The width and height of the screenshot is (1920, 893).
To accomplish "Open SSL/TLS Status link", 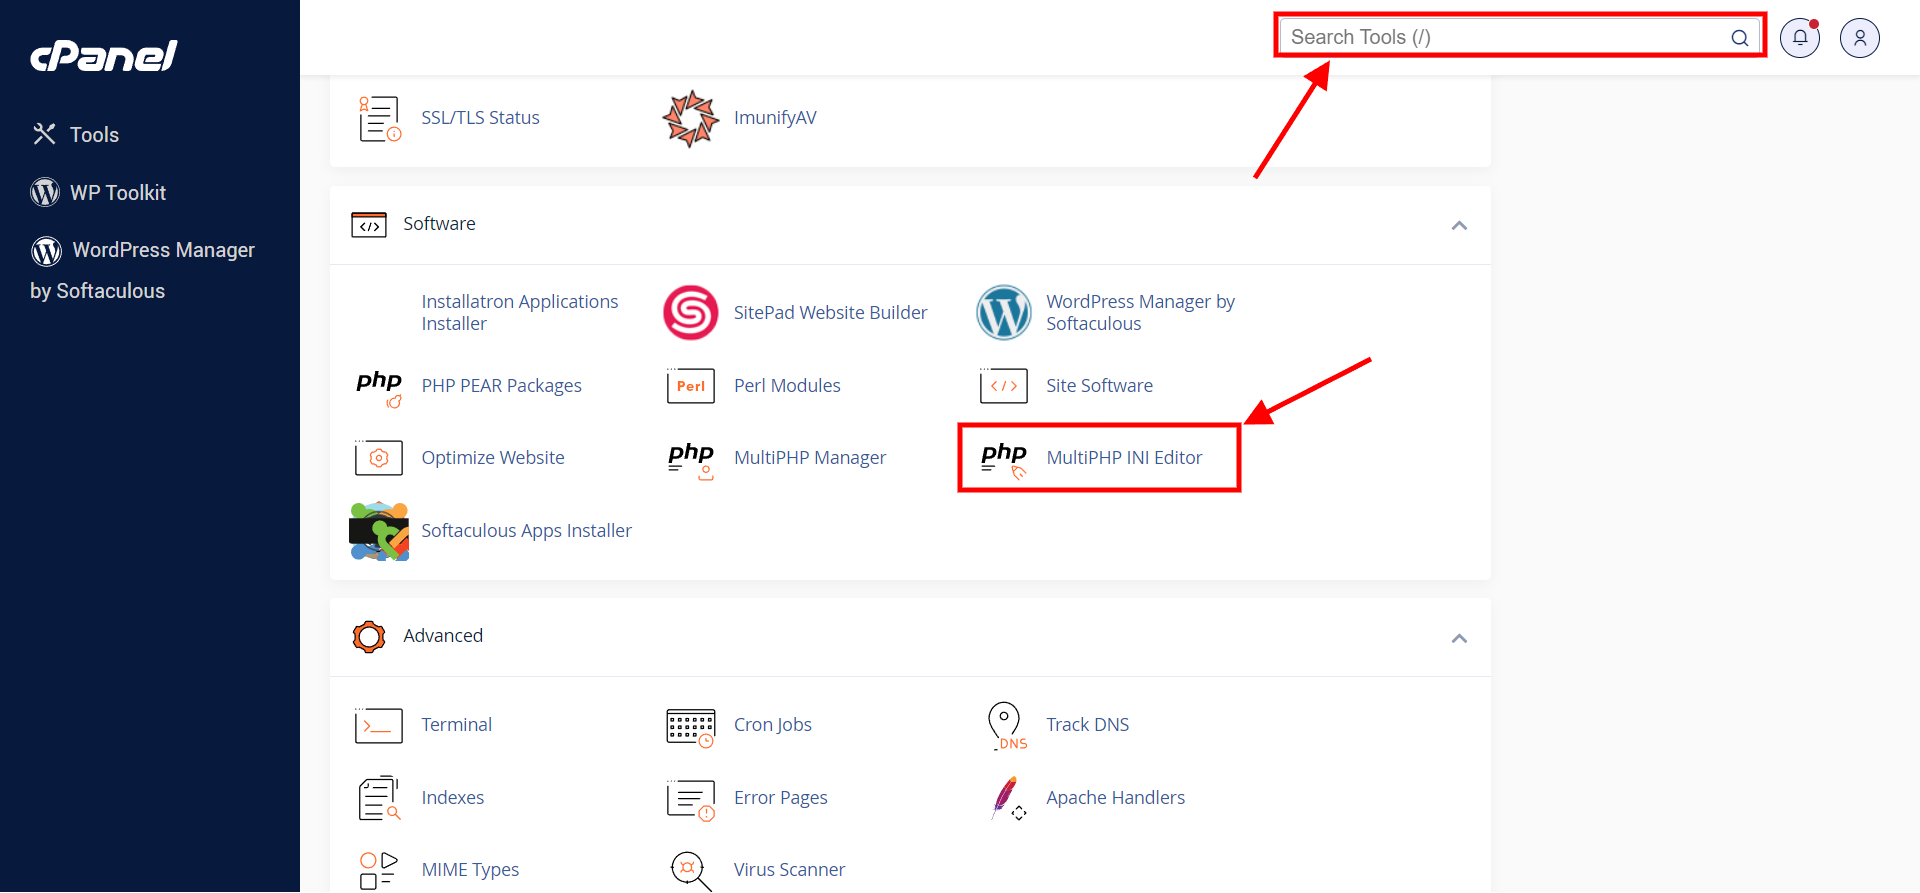I will (480, 118).
